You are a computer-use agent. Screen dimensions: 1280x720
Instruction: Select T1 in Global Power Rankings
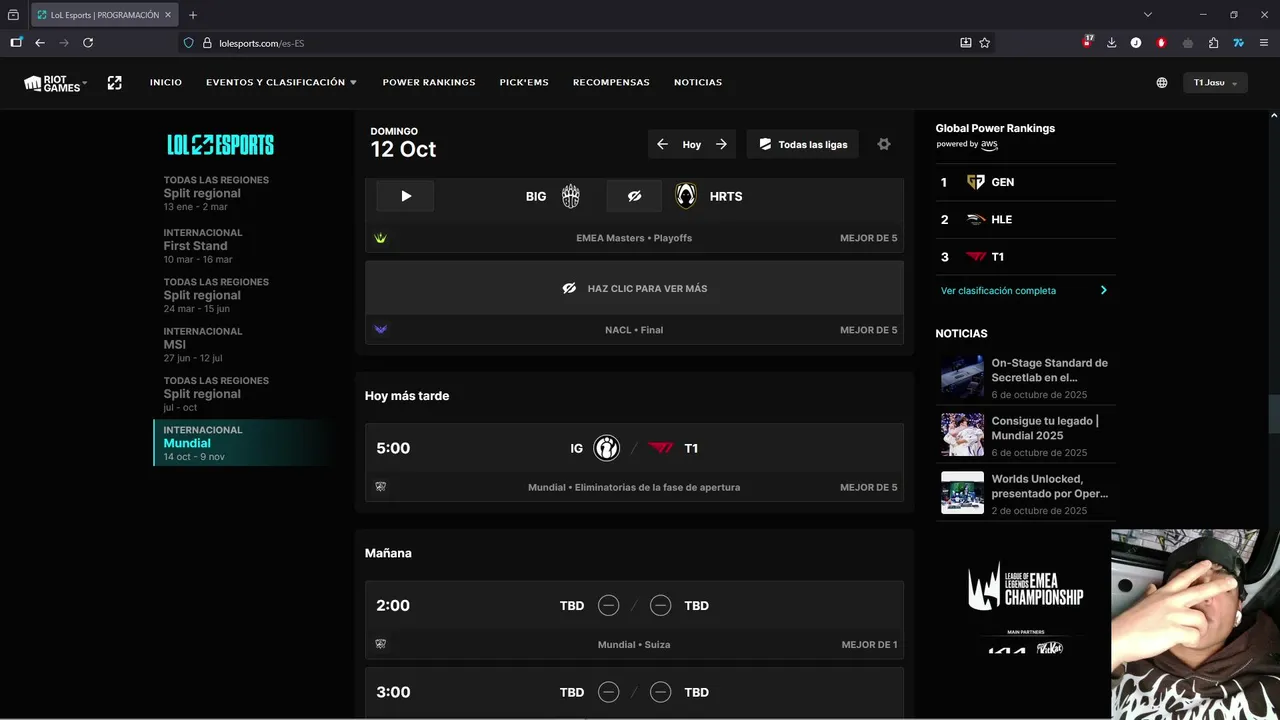coord(1025,257)
